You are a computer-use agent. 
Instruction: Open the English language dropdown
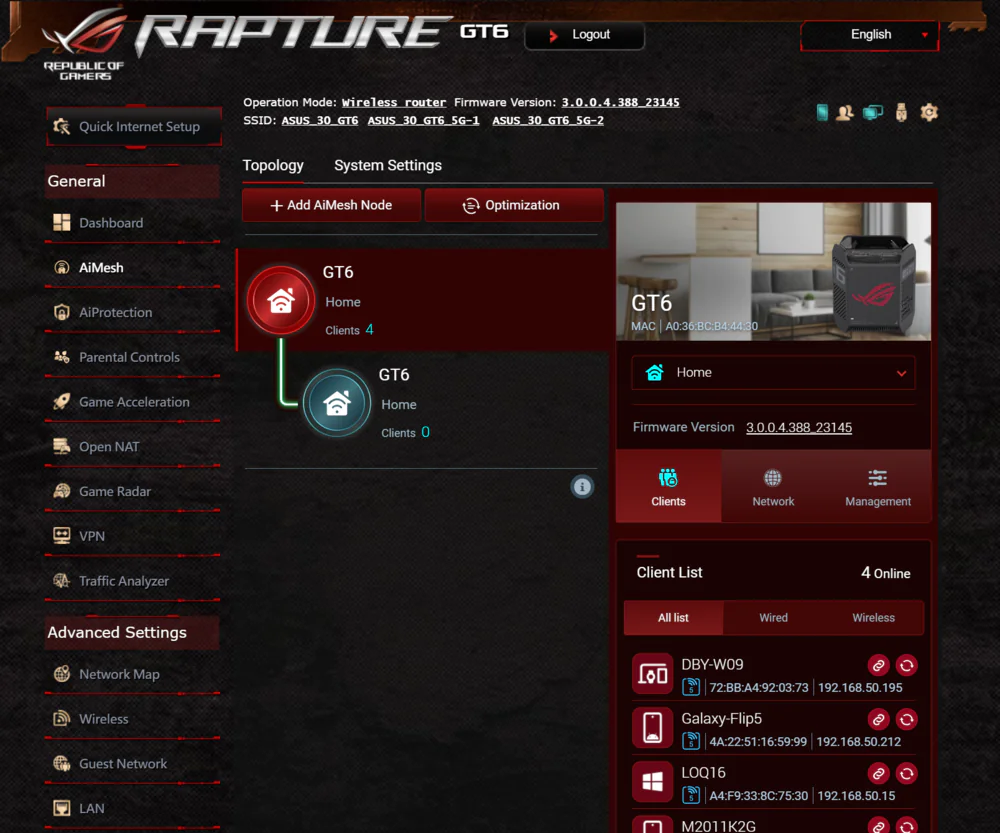(x=870, y=35)
